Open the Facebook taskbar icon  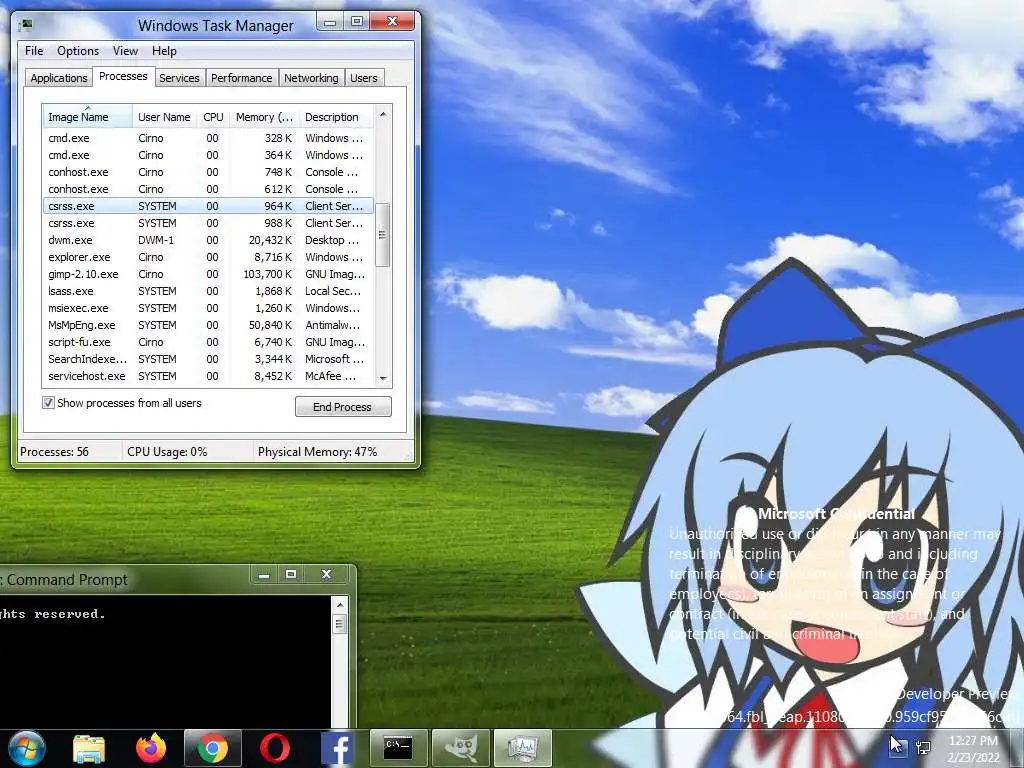(337, 748)
